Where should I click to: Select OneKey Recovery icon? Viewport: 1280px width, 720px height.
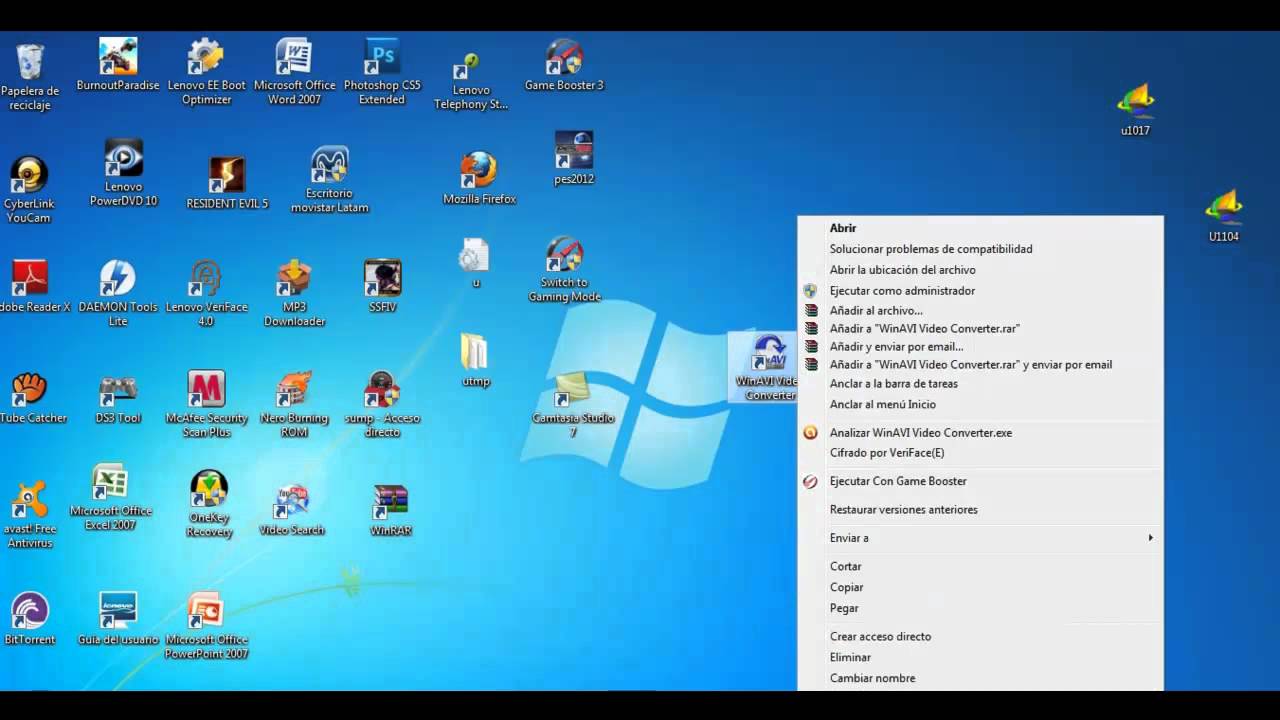[x=209, y=504]
